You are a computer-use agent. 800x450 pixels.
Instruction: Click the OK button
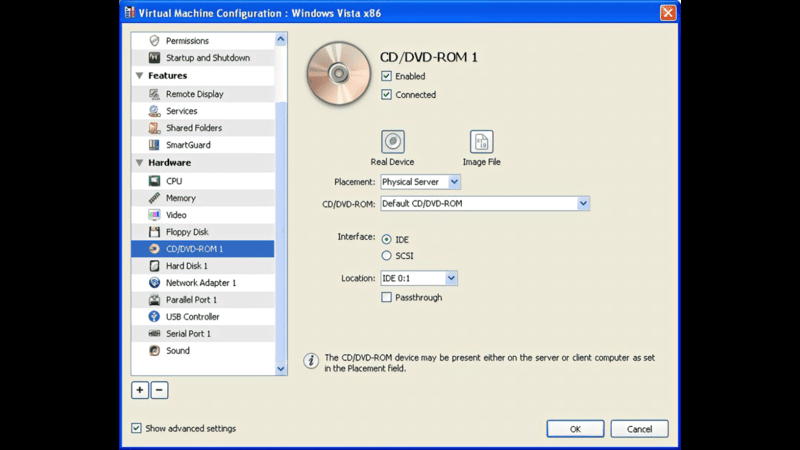575,429
